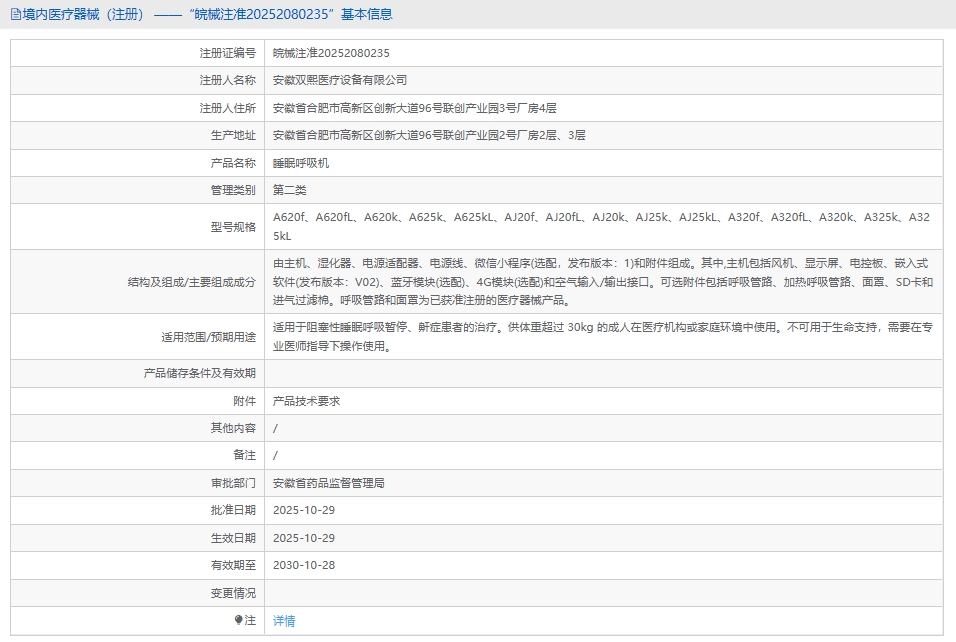Select the expiry date 2030-10-28

(304, 565)
